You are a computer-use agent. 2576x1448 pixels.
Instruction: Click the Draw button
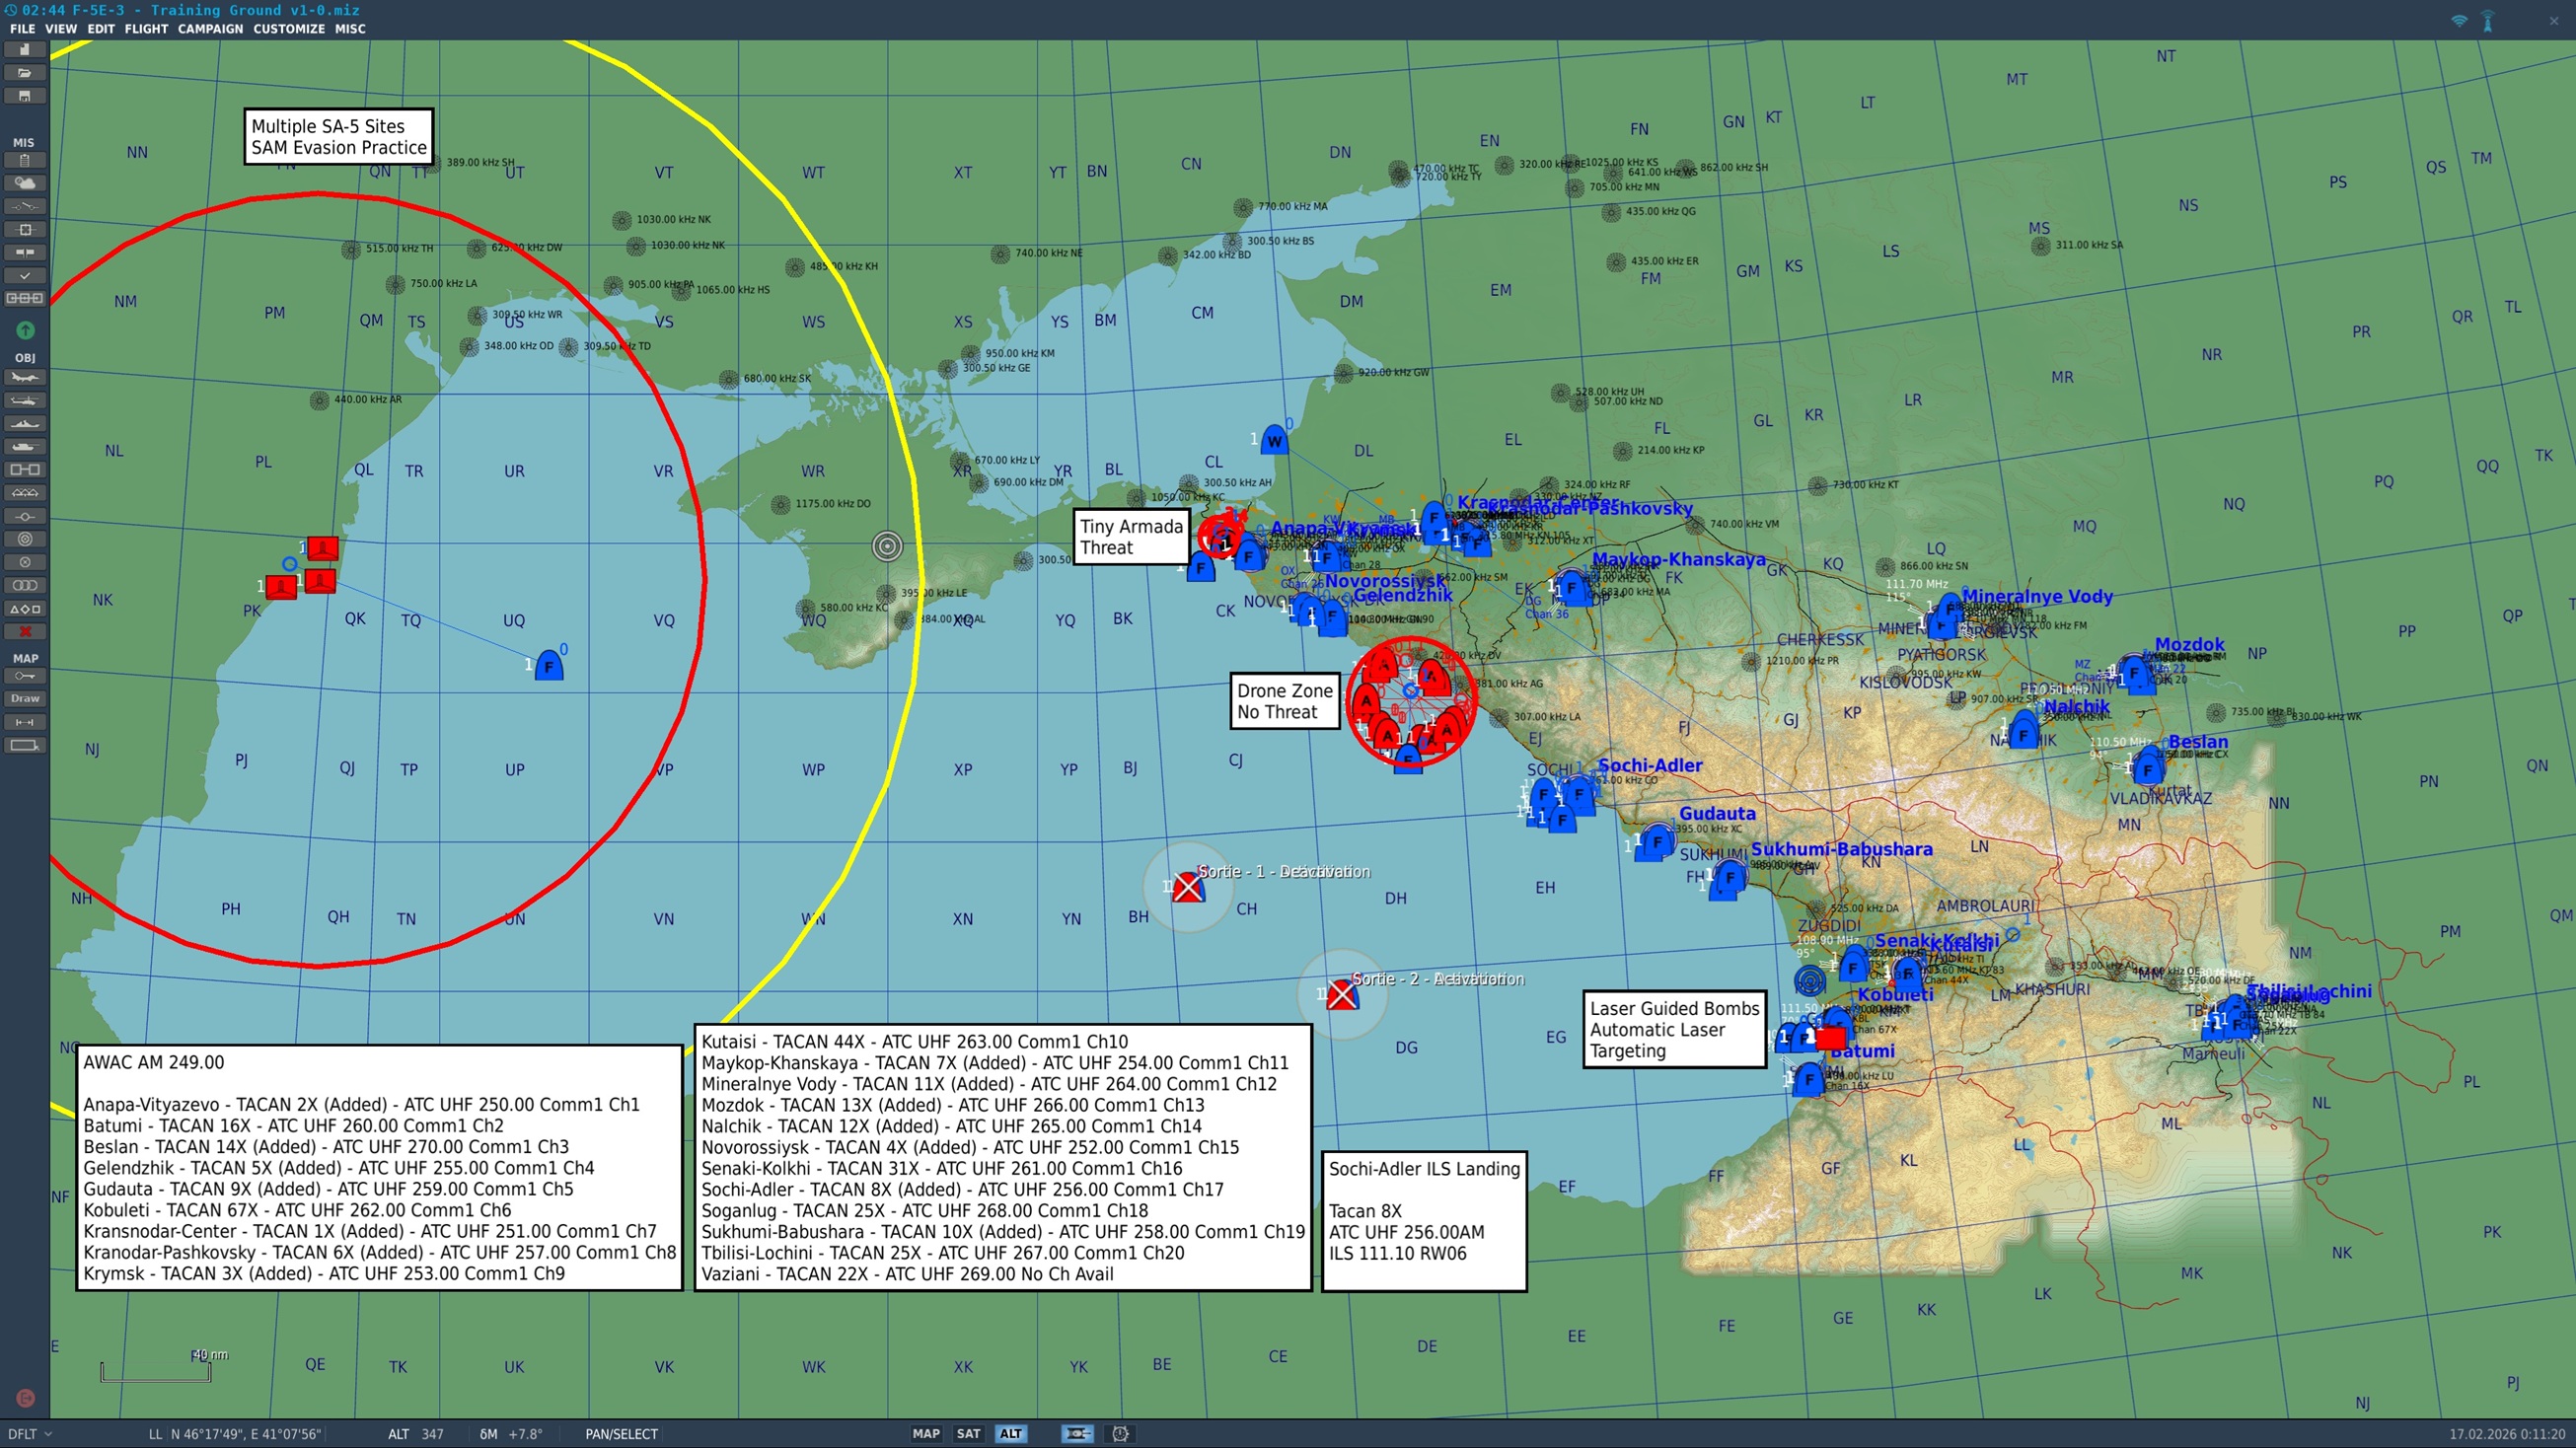[25, 699]
